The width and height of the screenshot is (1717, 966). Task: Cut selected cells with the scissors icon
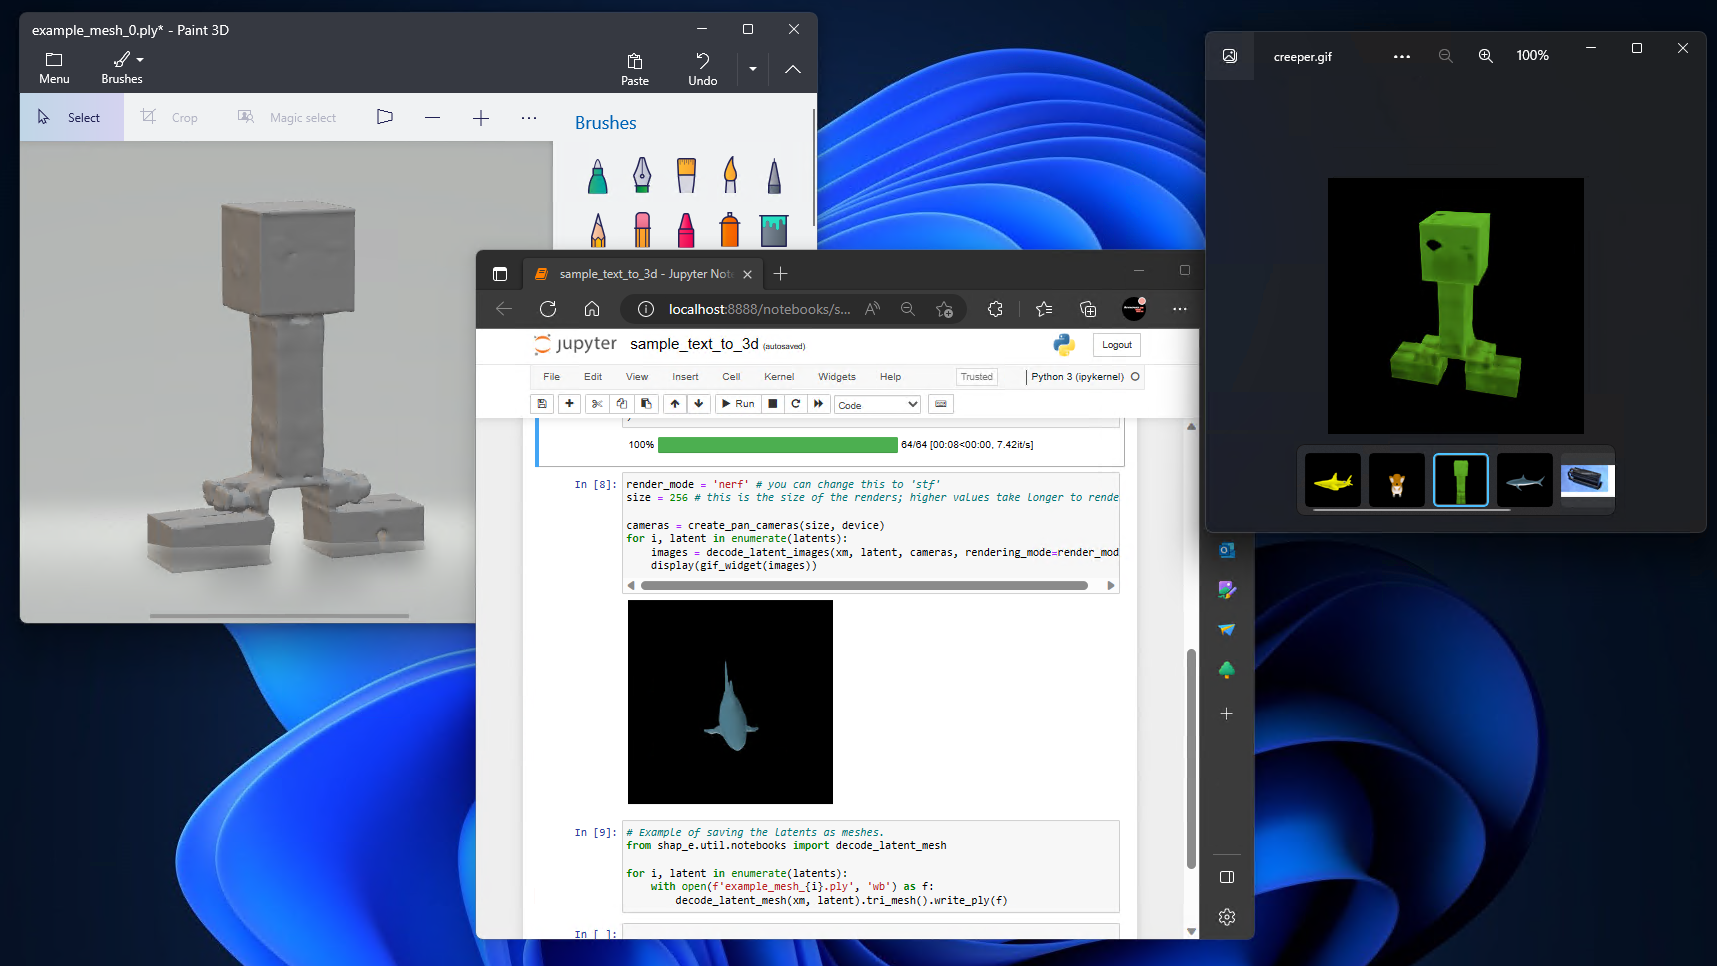click(596, 404)
